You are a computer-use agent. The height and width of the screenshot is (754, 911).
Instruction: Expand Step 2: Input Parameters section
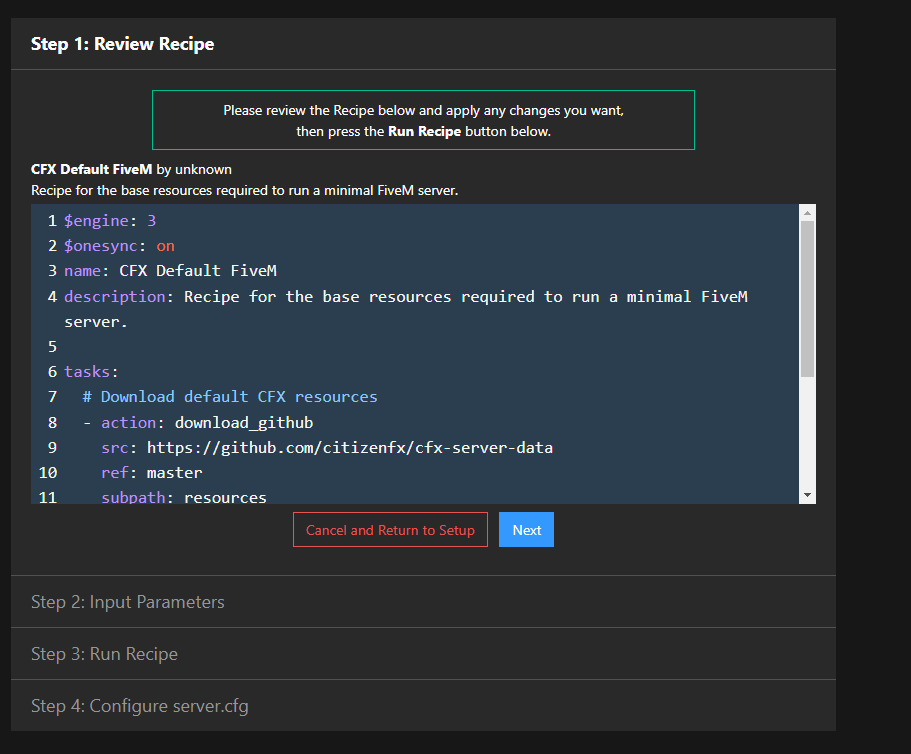(423, 602)
